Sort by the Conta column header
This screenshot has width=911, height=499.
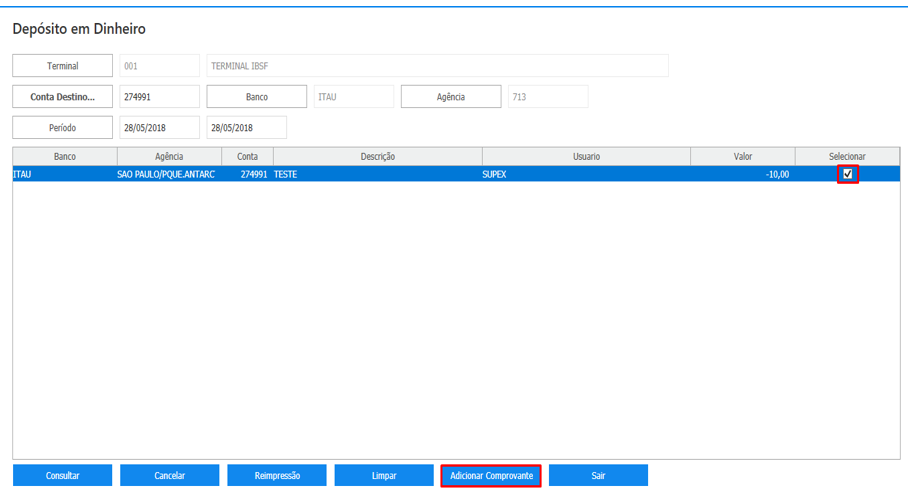pyautogui.click(x=248, y=156)
